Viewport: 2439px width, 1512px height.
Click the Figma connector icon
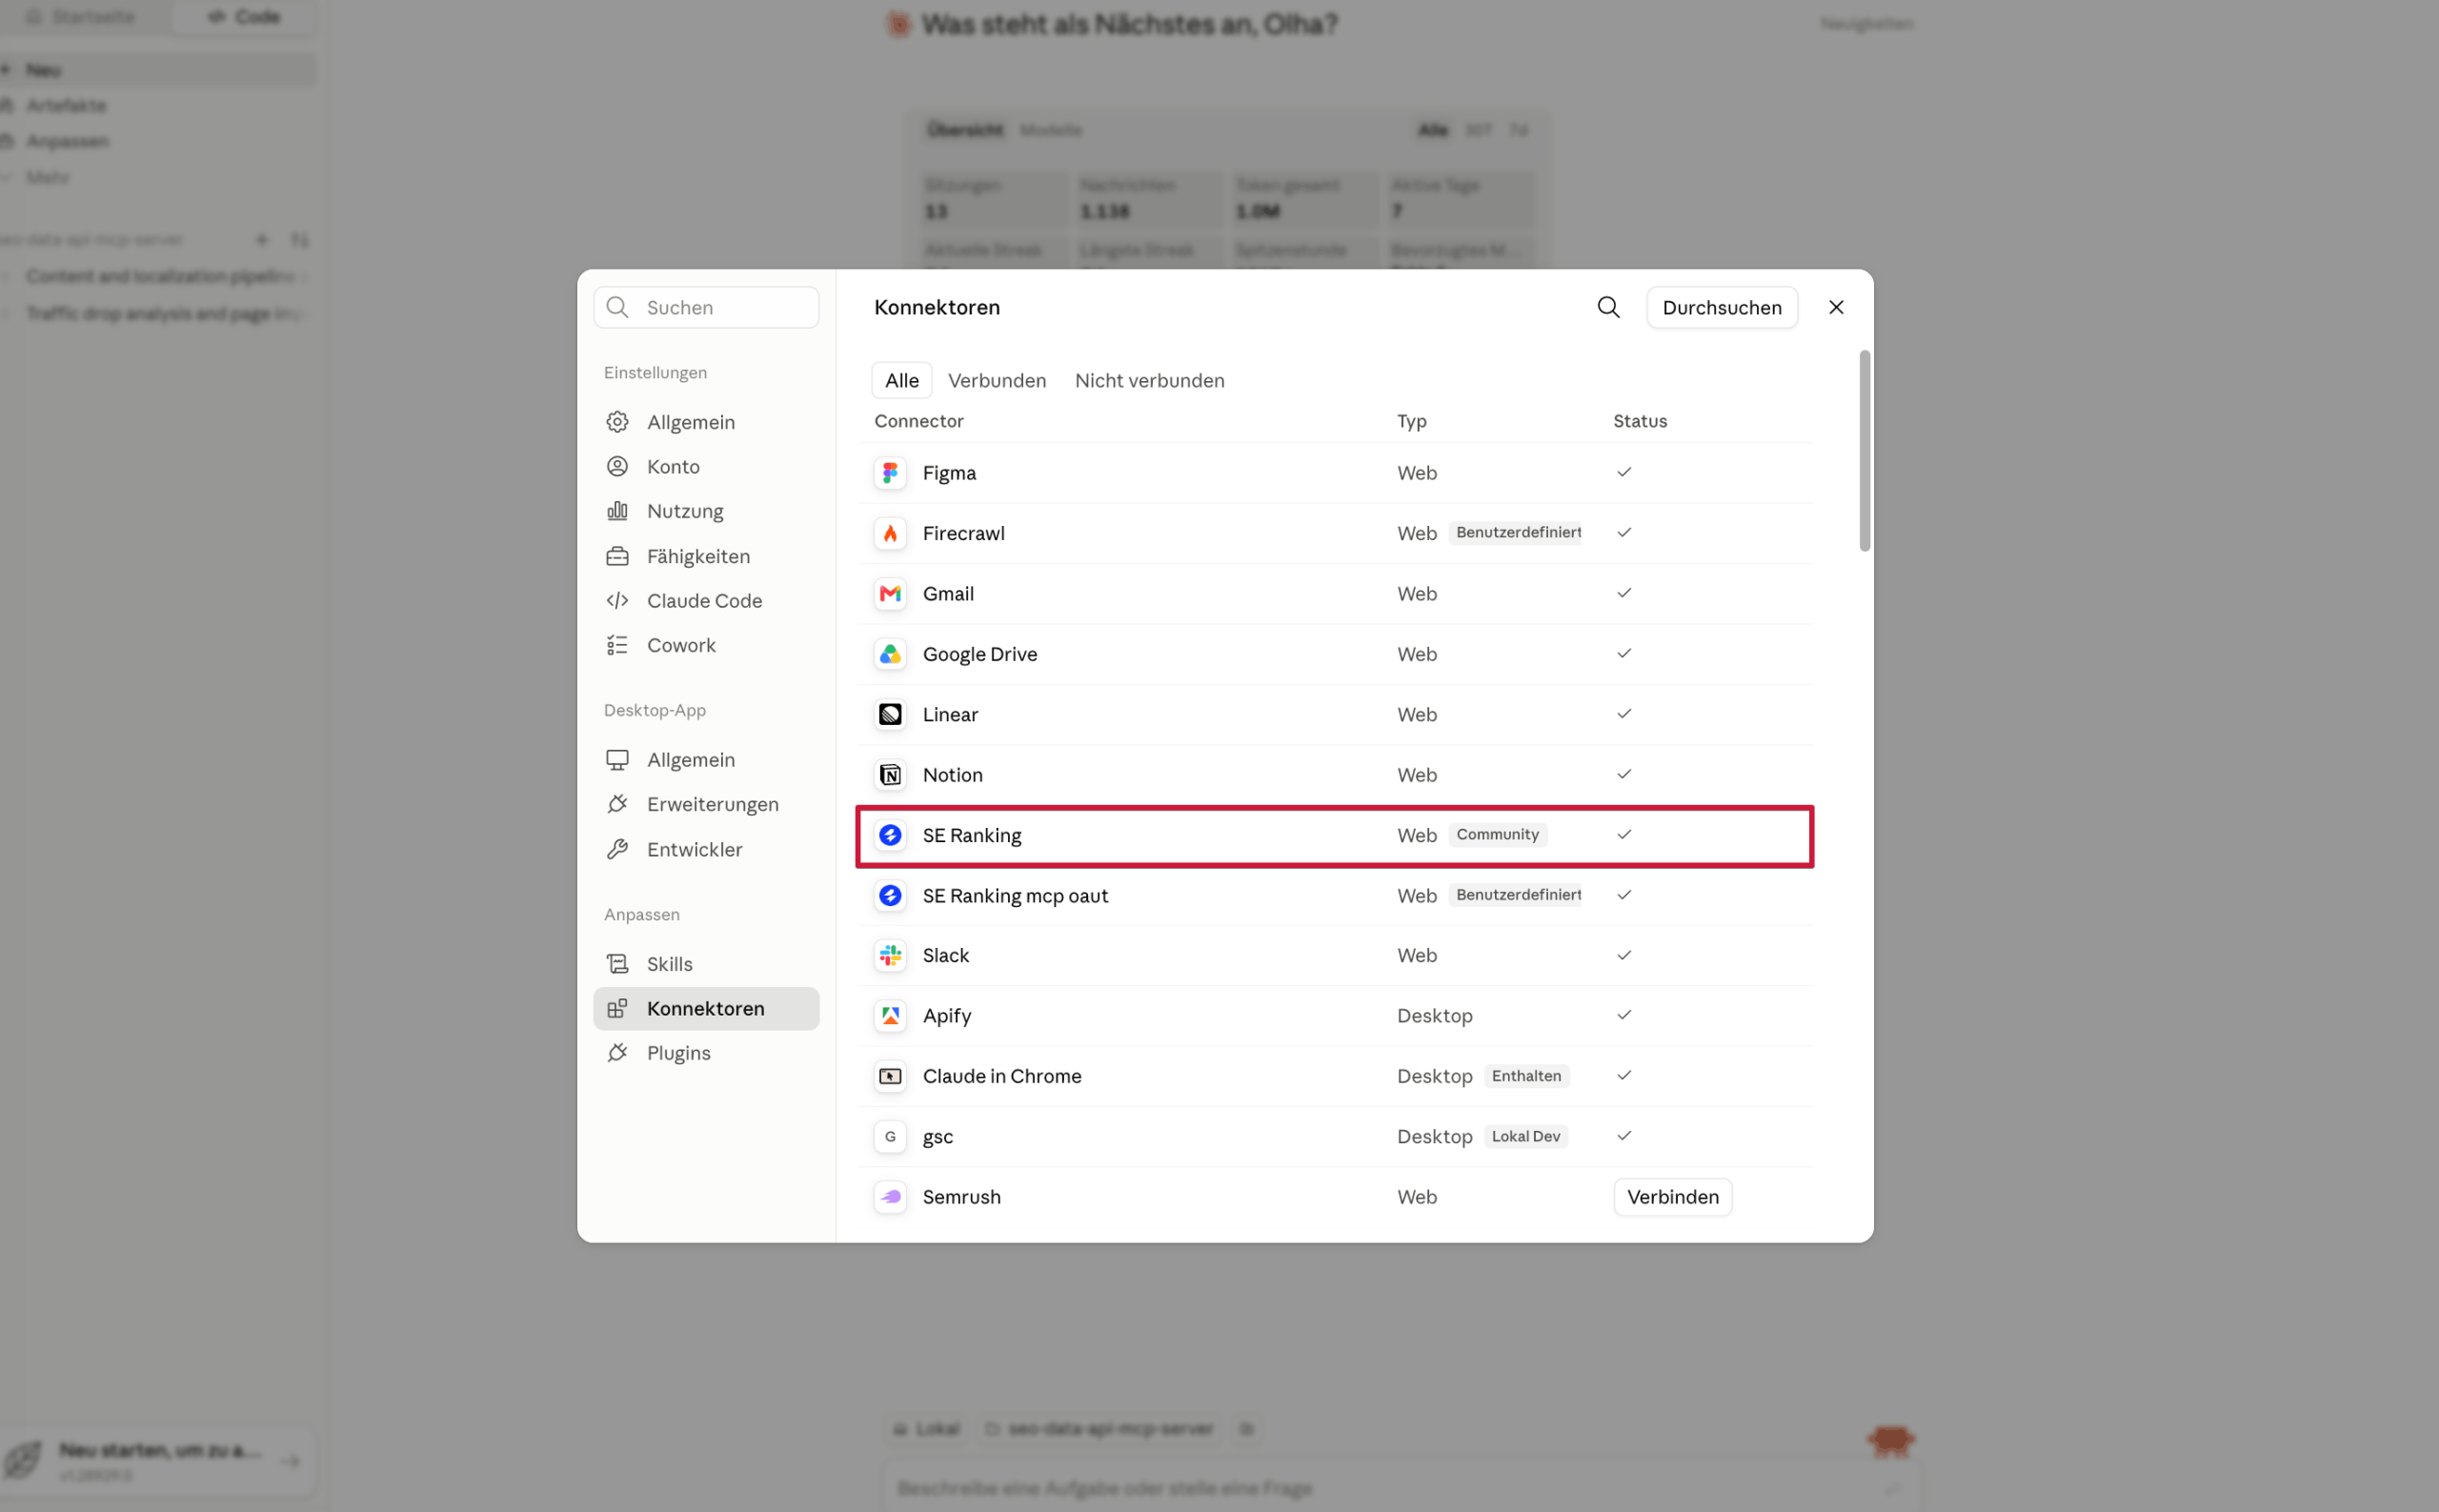click(890, 472)
